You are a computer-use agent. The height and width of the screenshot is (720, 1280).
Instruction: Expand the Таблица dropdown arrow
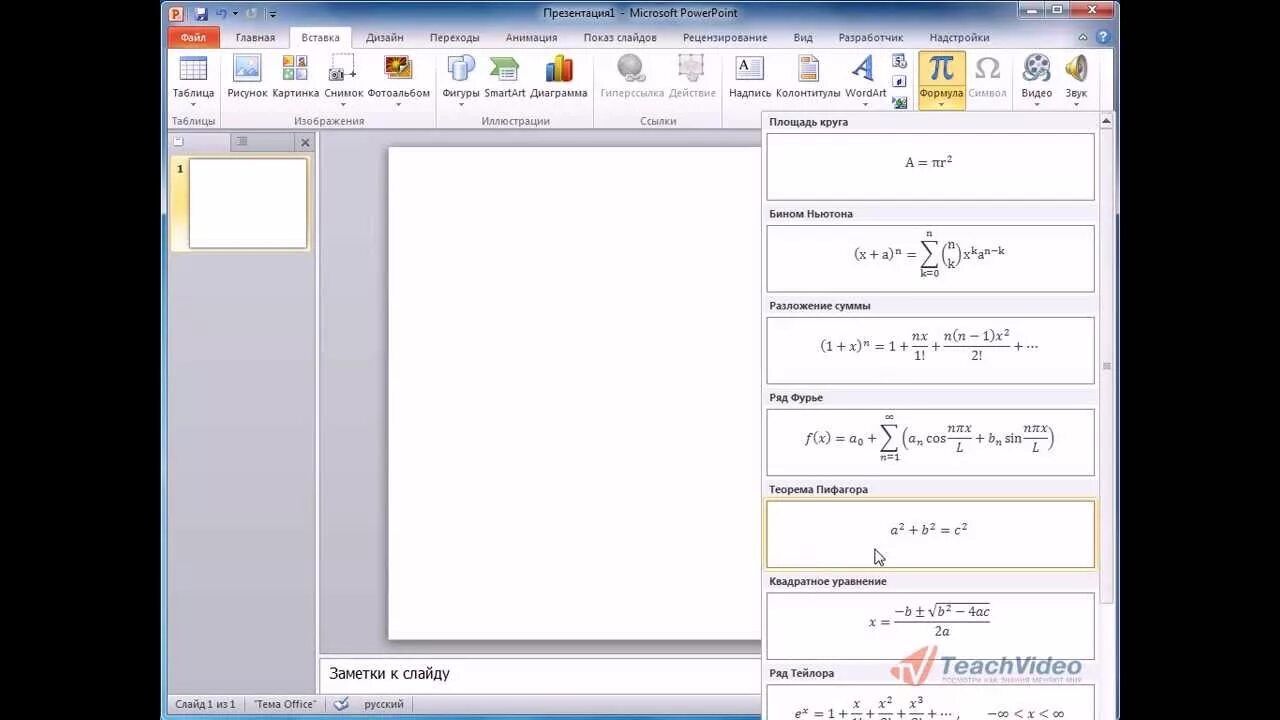tap(193, 104)
